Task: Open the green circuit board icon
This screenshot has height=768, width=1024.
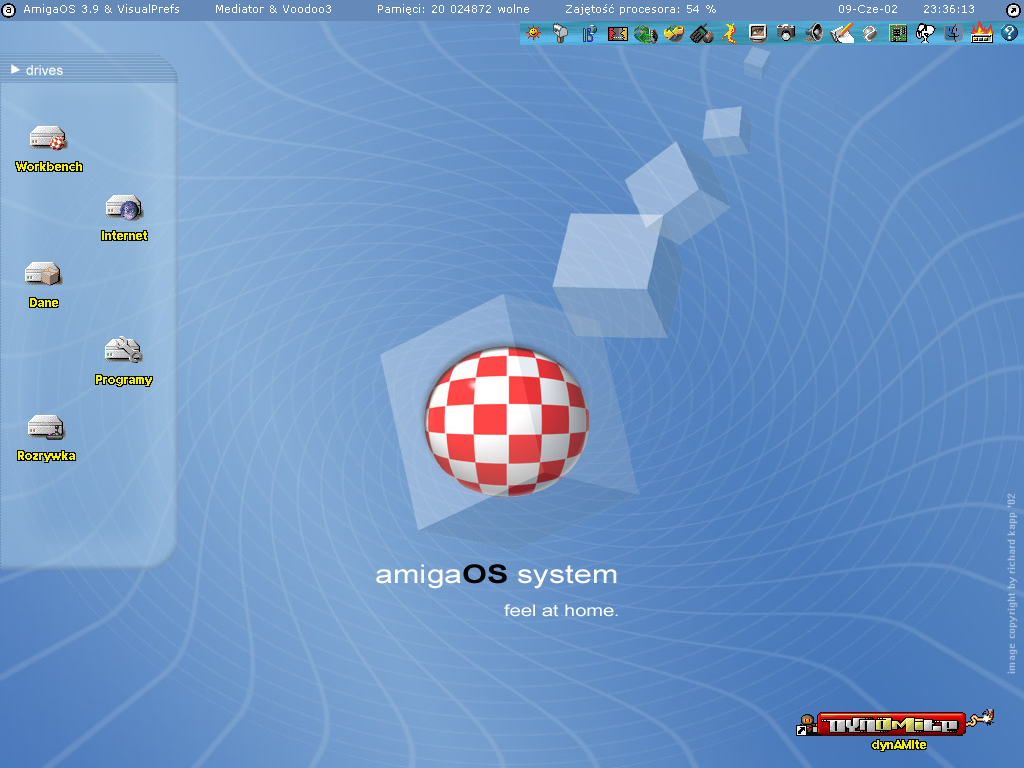Action: point(898,33)
